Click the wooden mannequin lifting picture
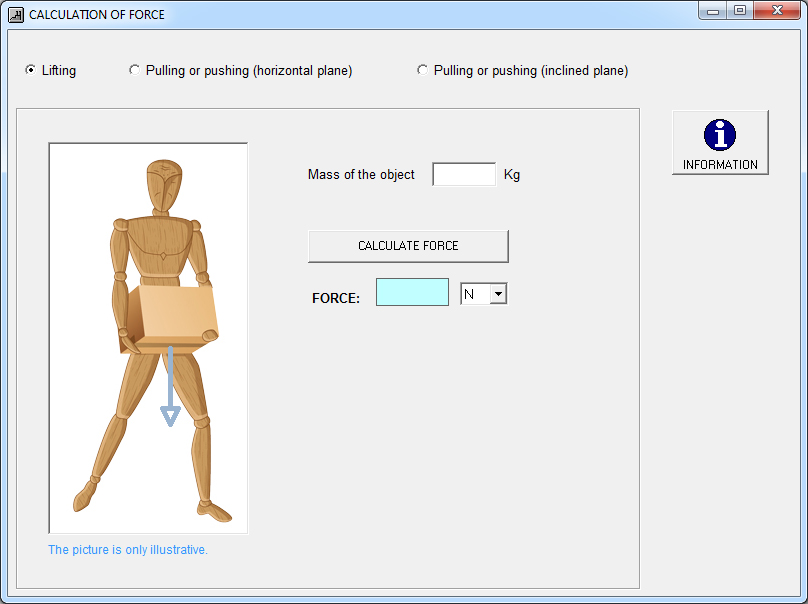808x604 pixels. [148, 338]
